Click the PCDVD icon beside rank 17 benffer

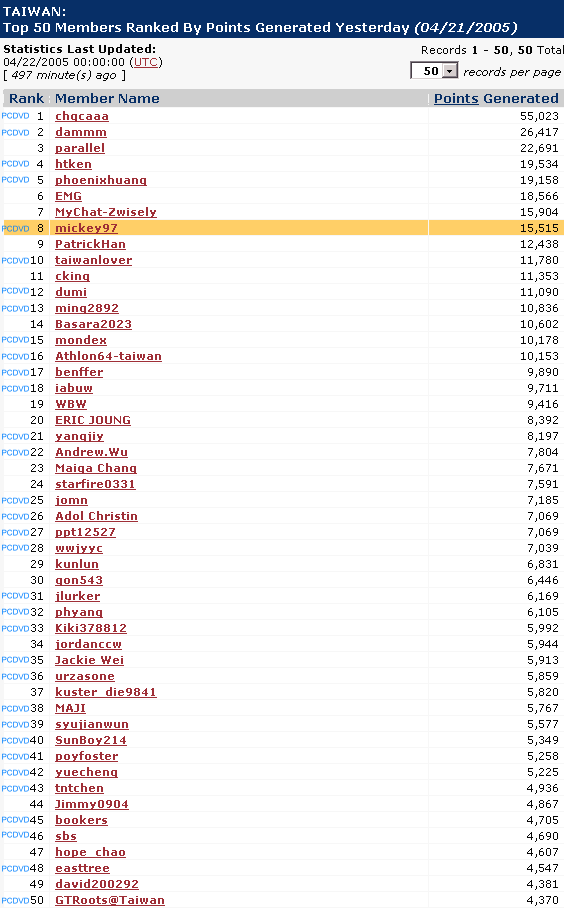tap(16, 372)
